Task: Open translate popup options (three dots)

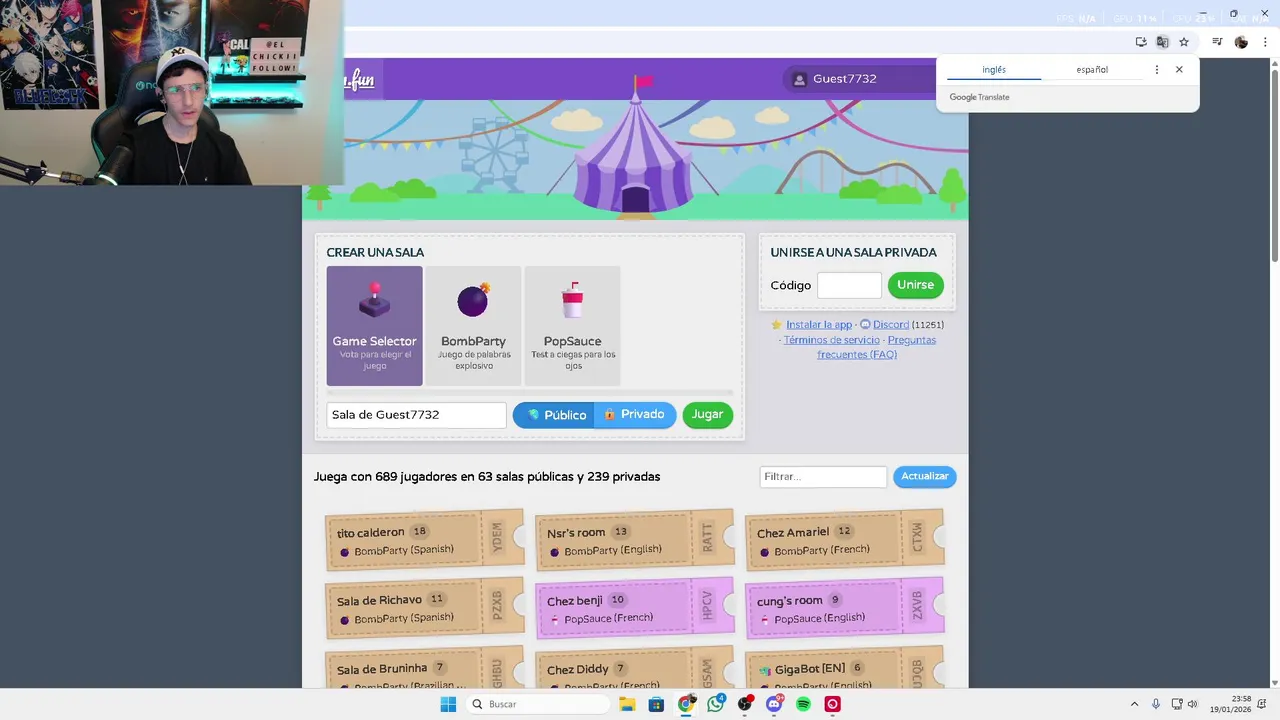Action: [1157, 70]
